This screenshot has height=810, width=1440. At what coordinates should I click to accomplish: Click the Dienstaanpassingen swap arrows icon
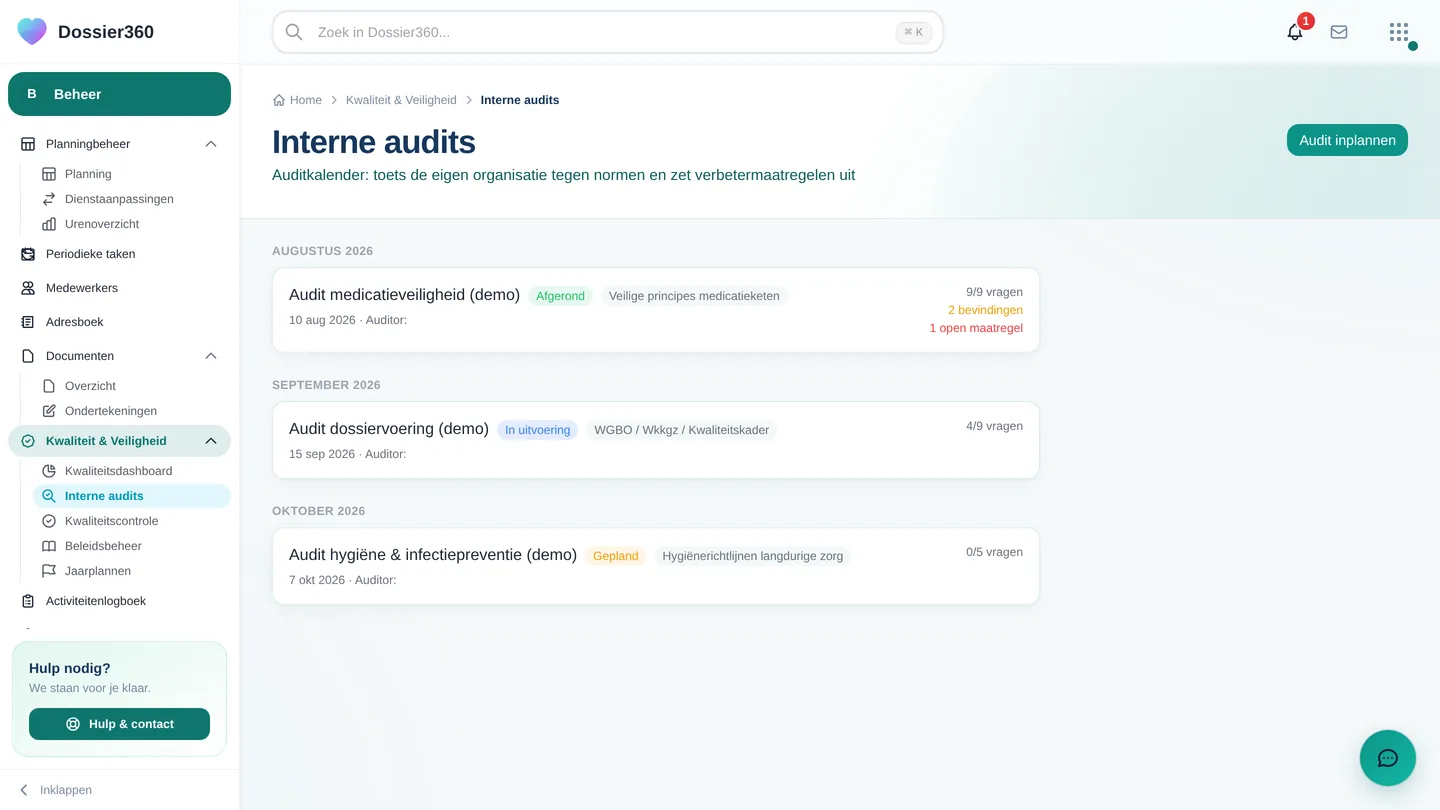(x=49, y=199)
